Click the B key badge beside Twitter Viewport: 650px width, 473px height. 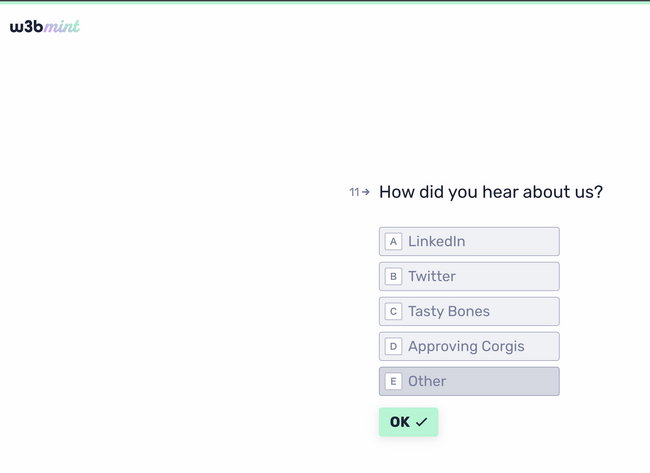coord(393,276)
